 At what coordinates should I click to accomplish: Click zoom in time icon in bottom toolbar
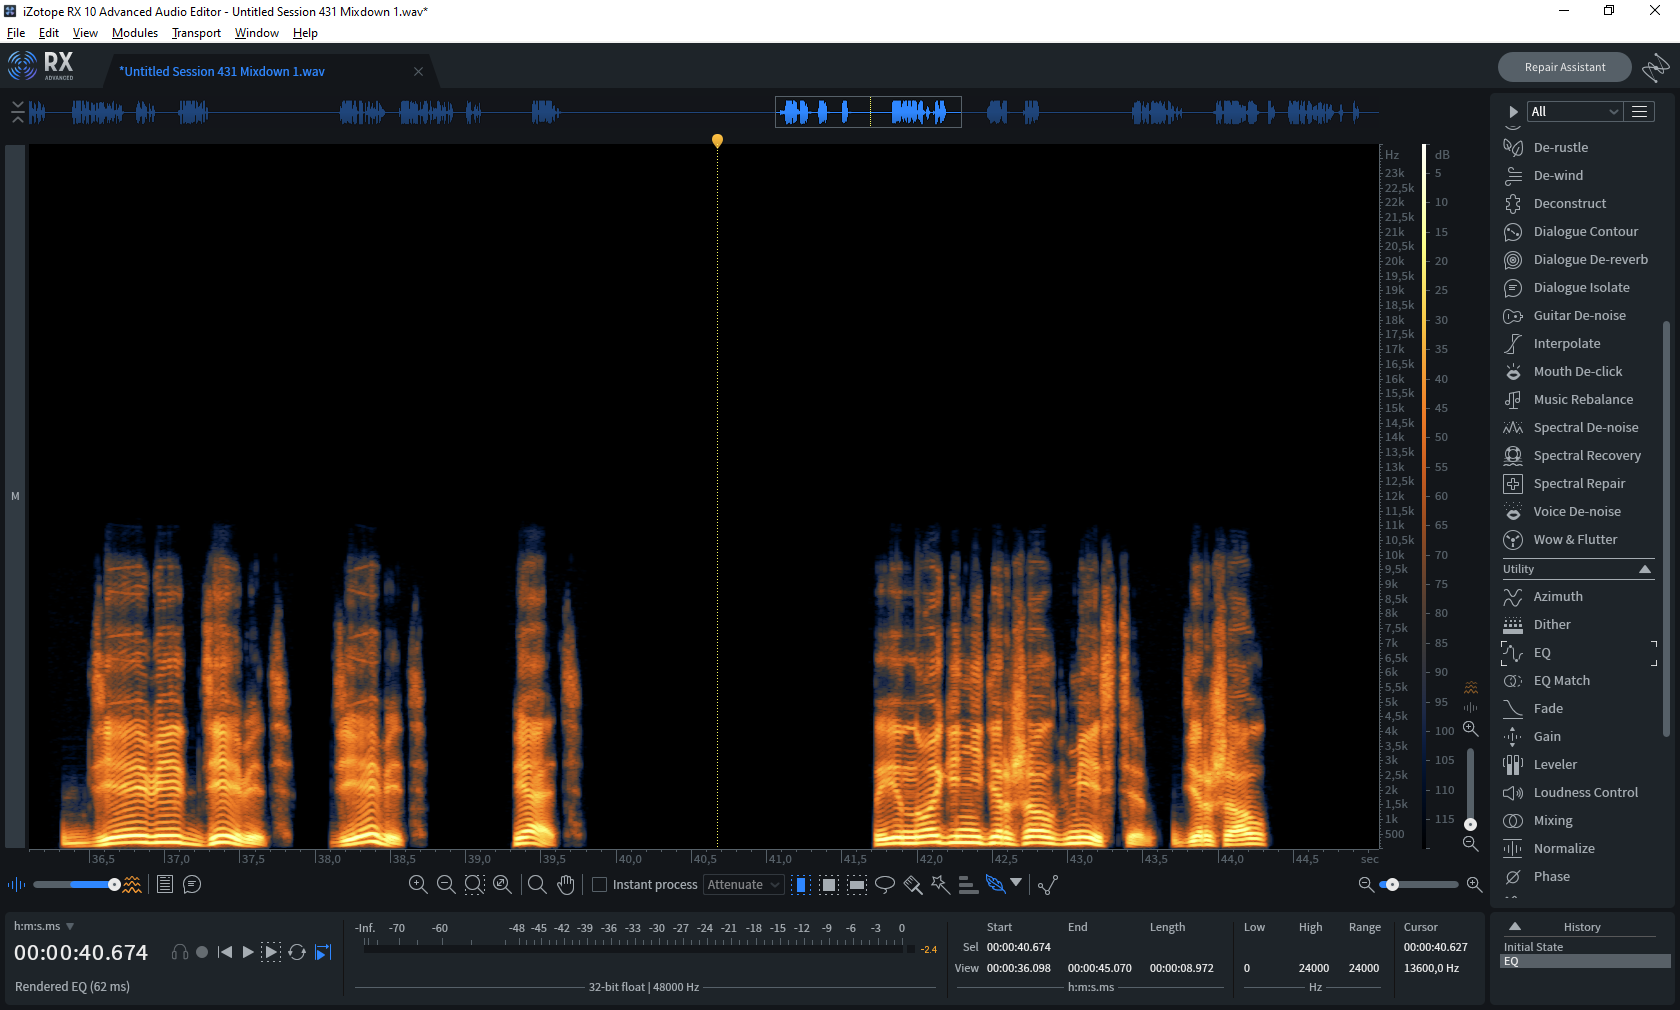tap(418, 884)
